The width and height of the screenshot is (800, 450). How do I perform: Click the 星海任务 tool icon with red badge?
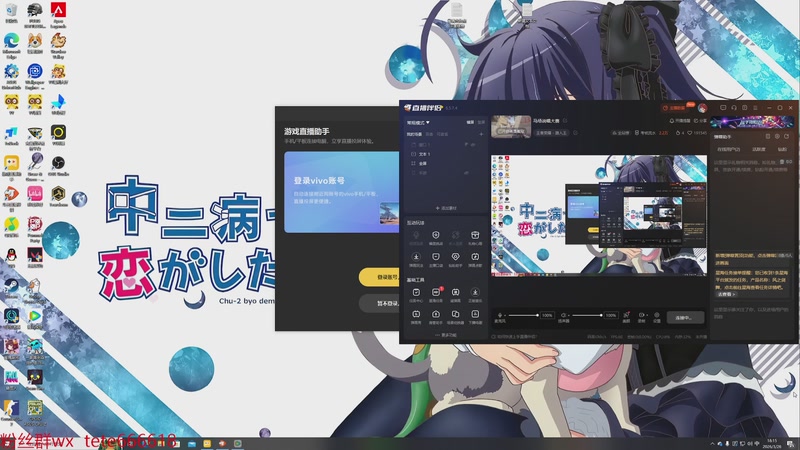point(436,292)
